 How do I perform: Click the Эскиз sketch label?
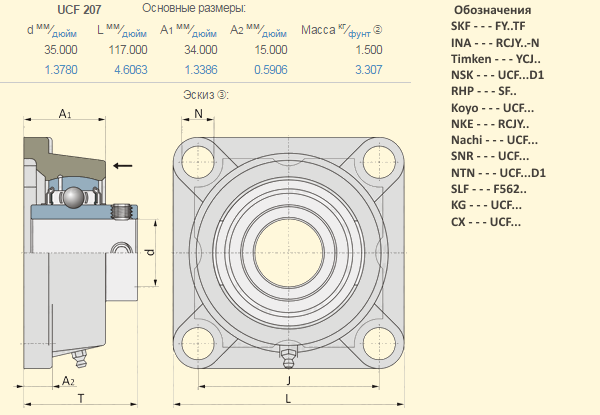(x=204, y=96)
